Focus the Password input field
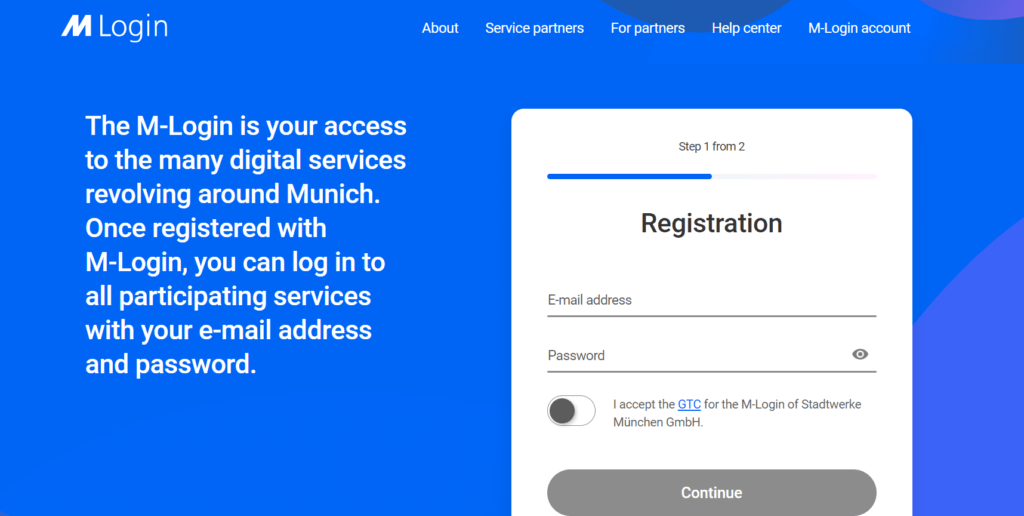Viewport: 1024px width, 516px height. pos(697,355)
